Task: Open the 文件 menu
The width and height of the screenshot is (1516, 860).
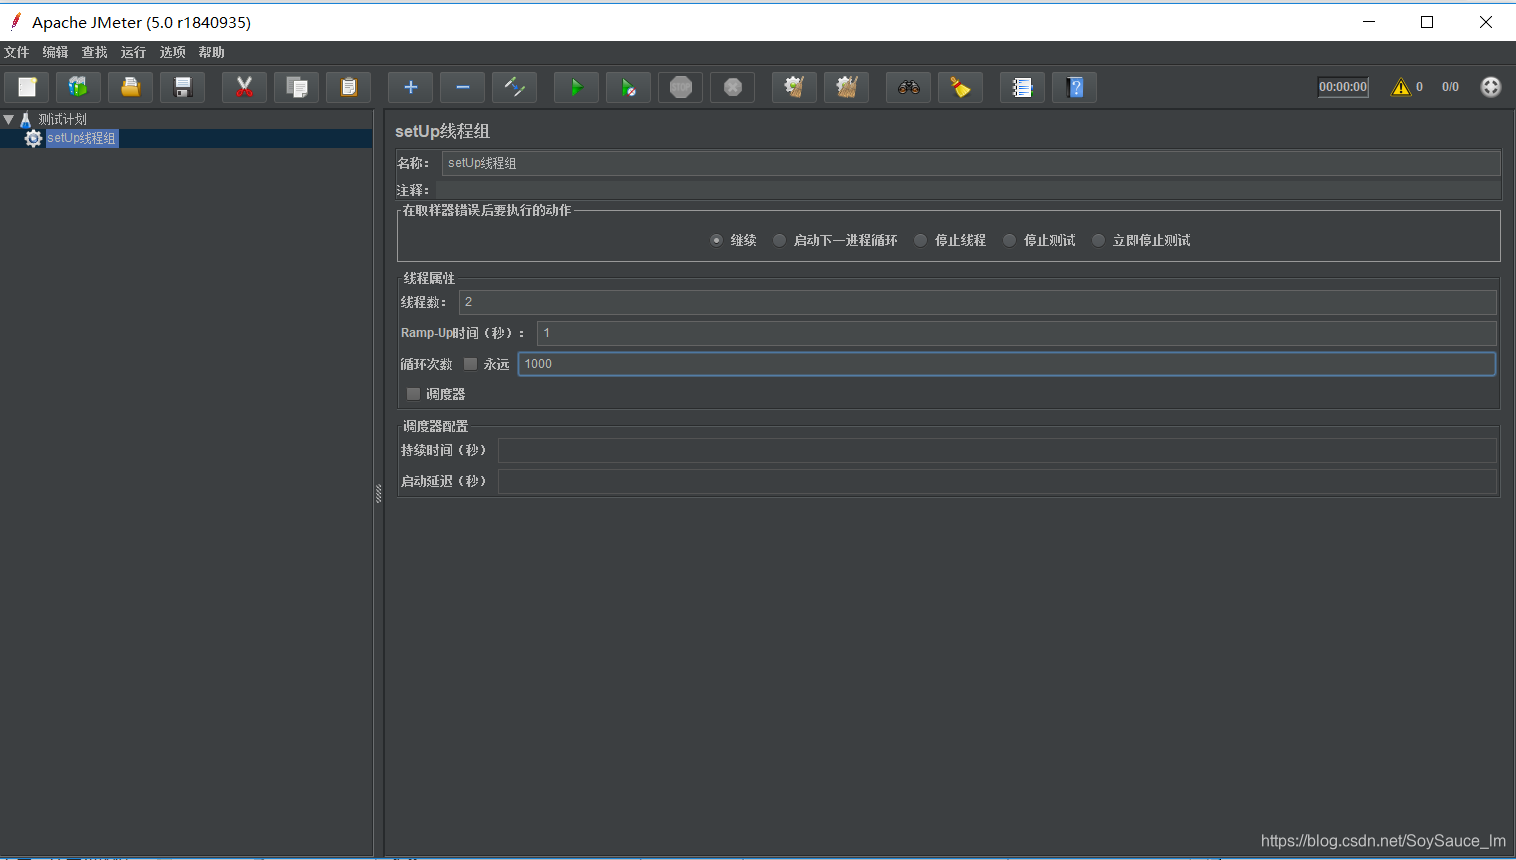Action: click(x=17, y=52)
